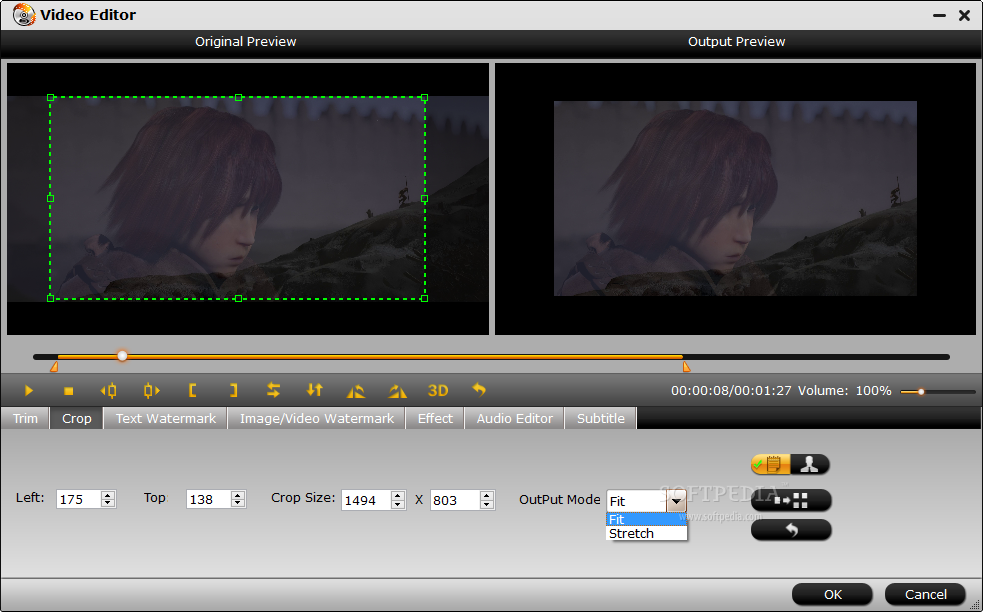Set trim end with right bracket

point(233,391)
